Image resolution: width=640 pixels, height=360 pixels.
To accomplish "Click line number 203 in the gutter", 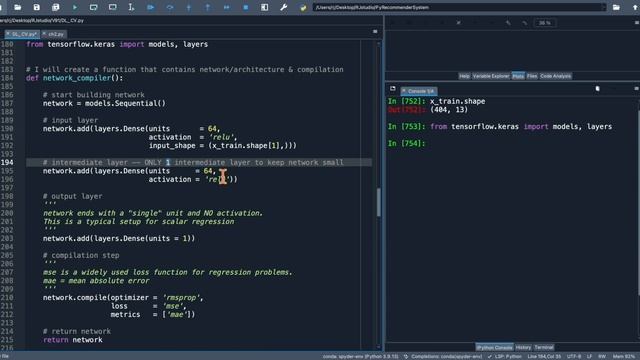I will point(7,238).
